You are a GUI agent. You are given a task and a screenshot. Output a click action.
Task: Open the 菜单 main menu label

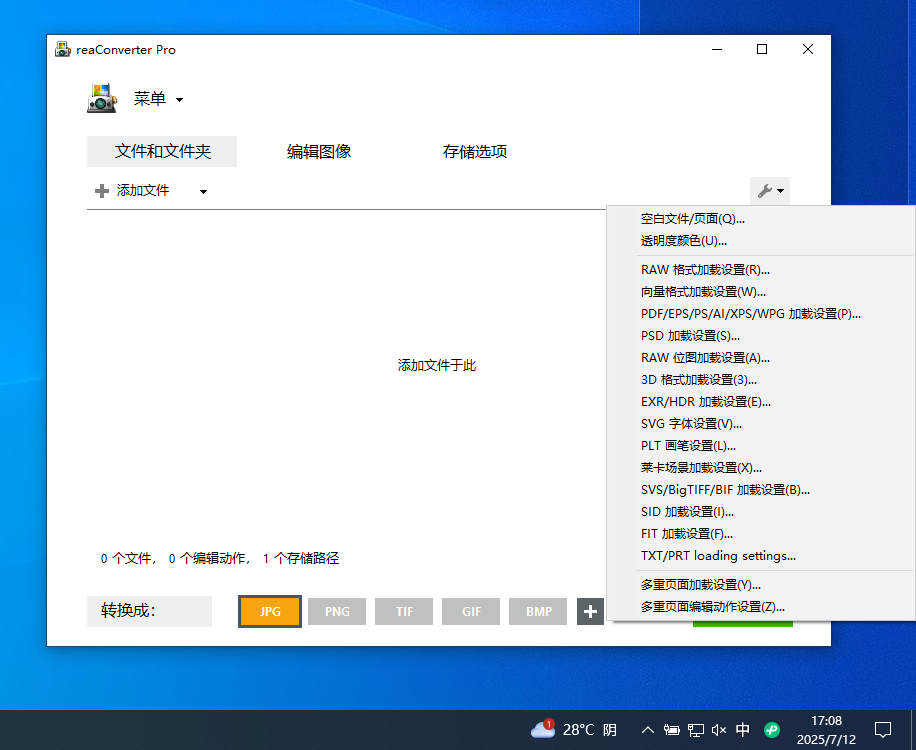[150, 99]
